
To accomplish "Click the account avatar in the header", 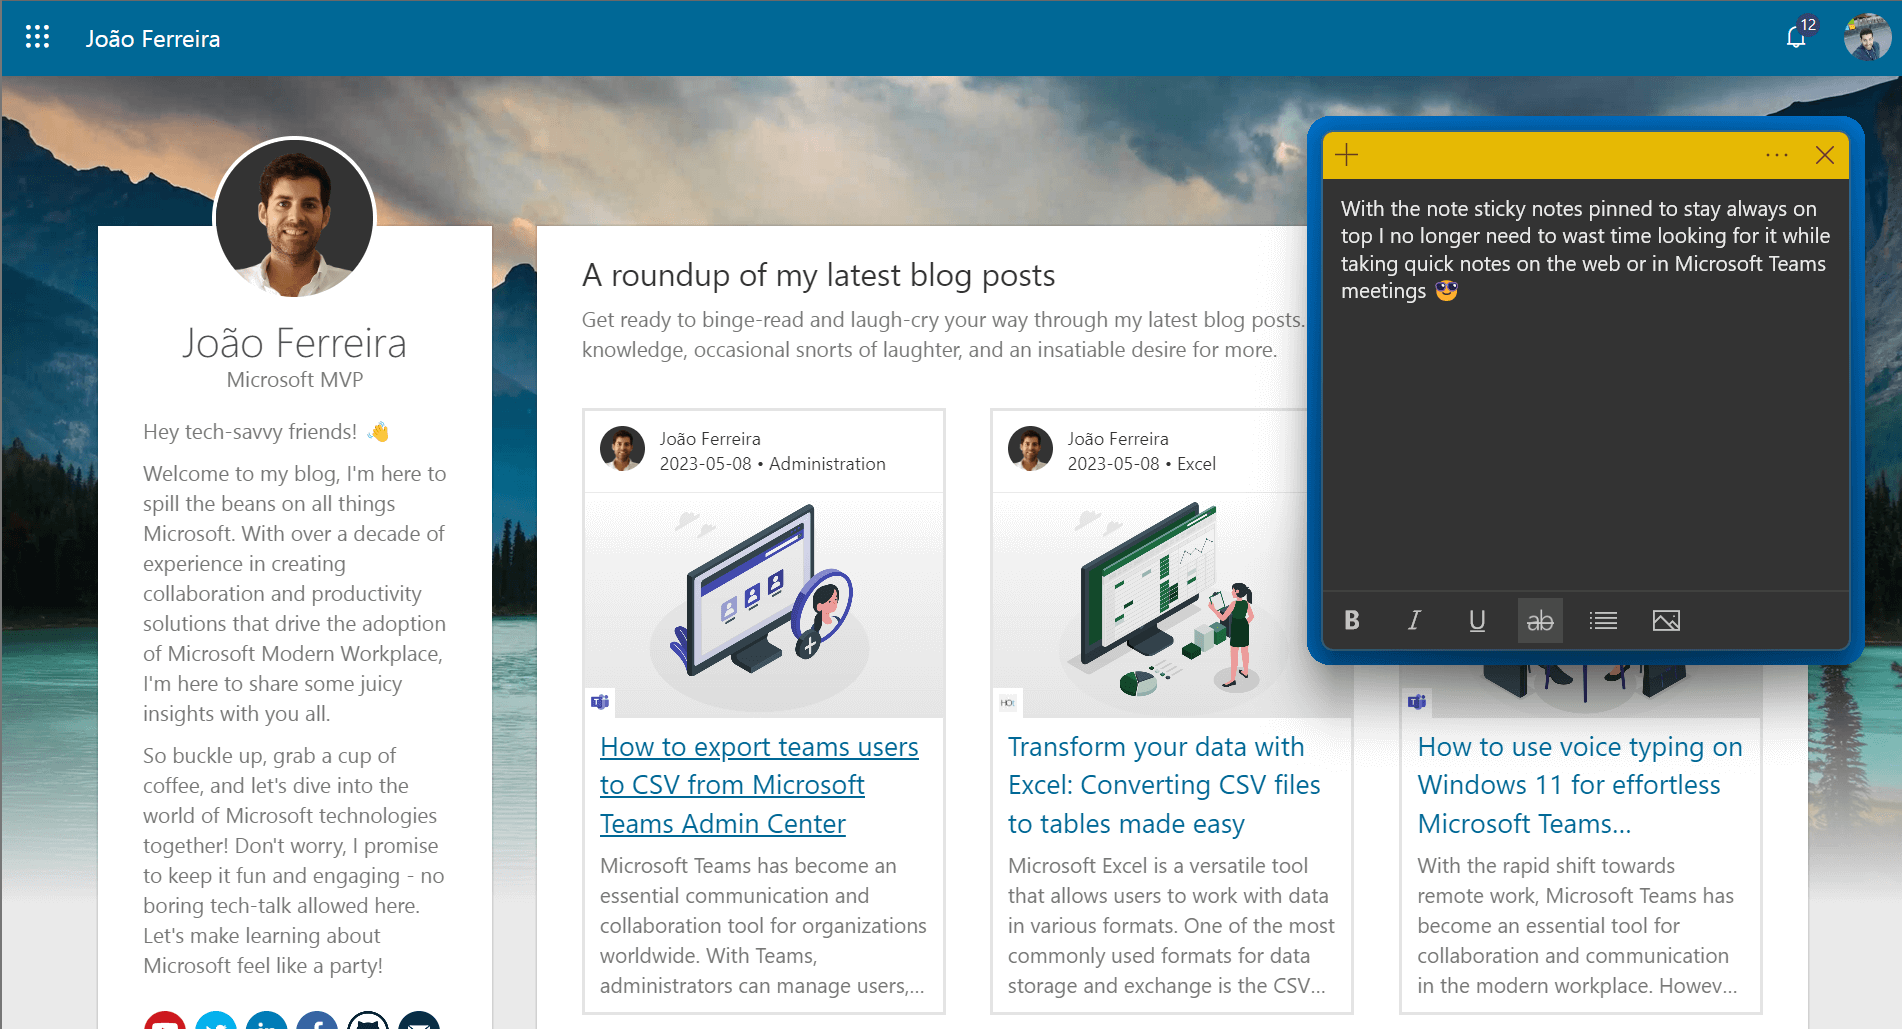I will [1866, 38].
